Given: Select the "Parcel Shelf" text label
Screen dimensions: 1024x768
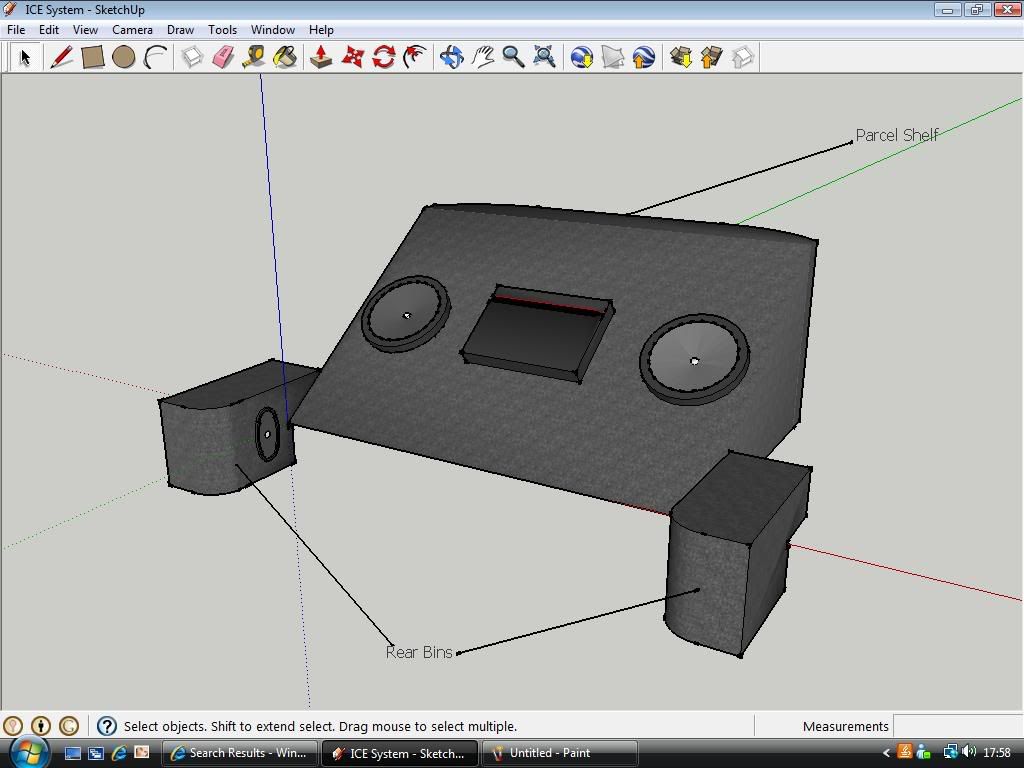Looking at the screenshot, I should 897,135.
